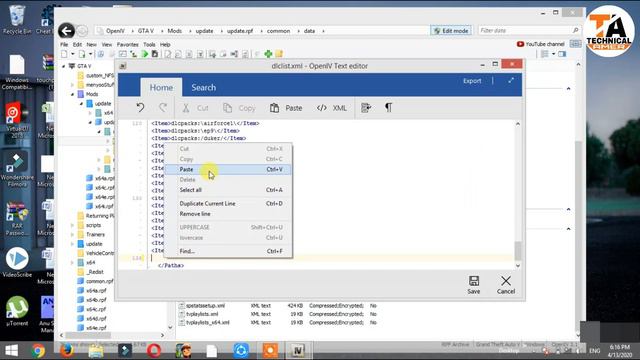640x360 pixels.
Task: Open the Wondershare Filmora desktop icon
Action: pos(17,169)
